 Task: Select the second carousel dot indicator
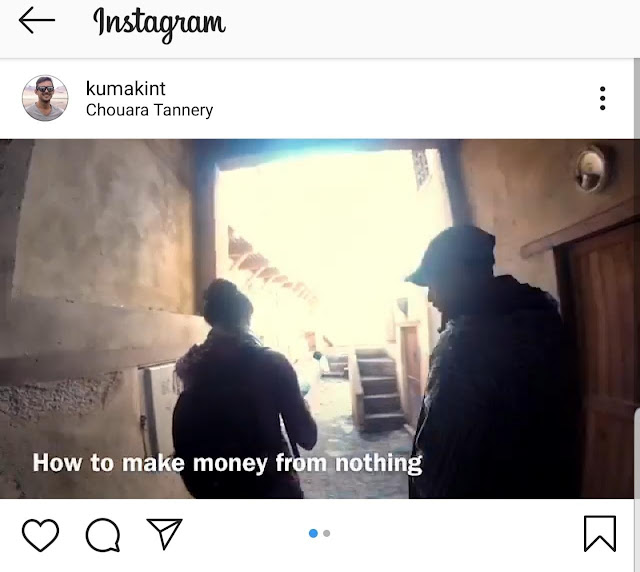coord(327,533)
